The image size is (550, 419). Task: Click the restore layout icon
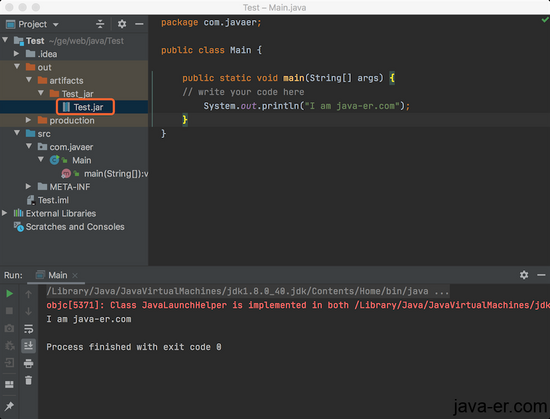9,384
